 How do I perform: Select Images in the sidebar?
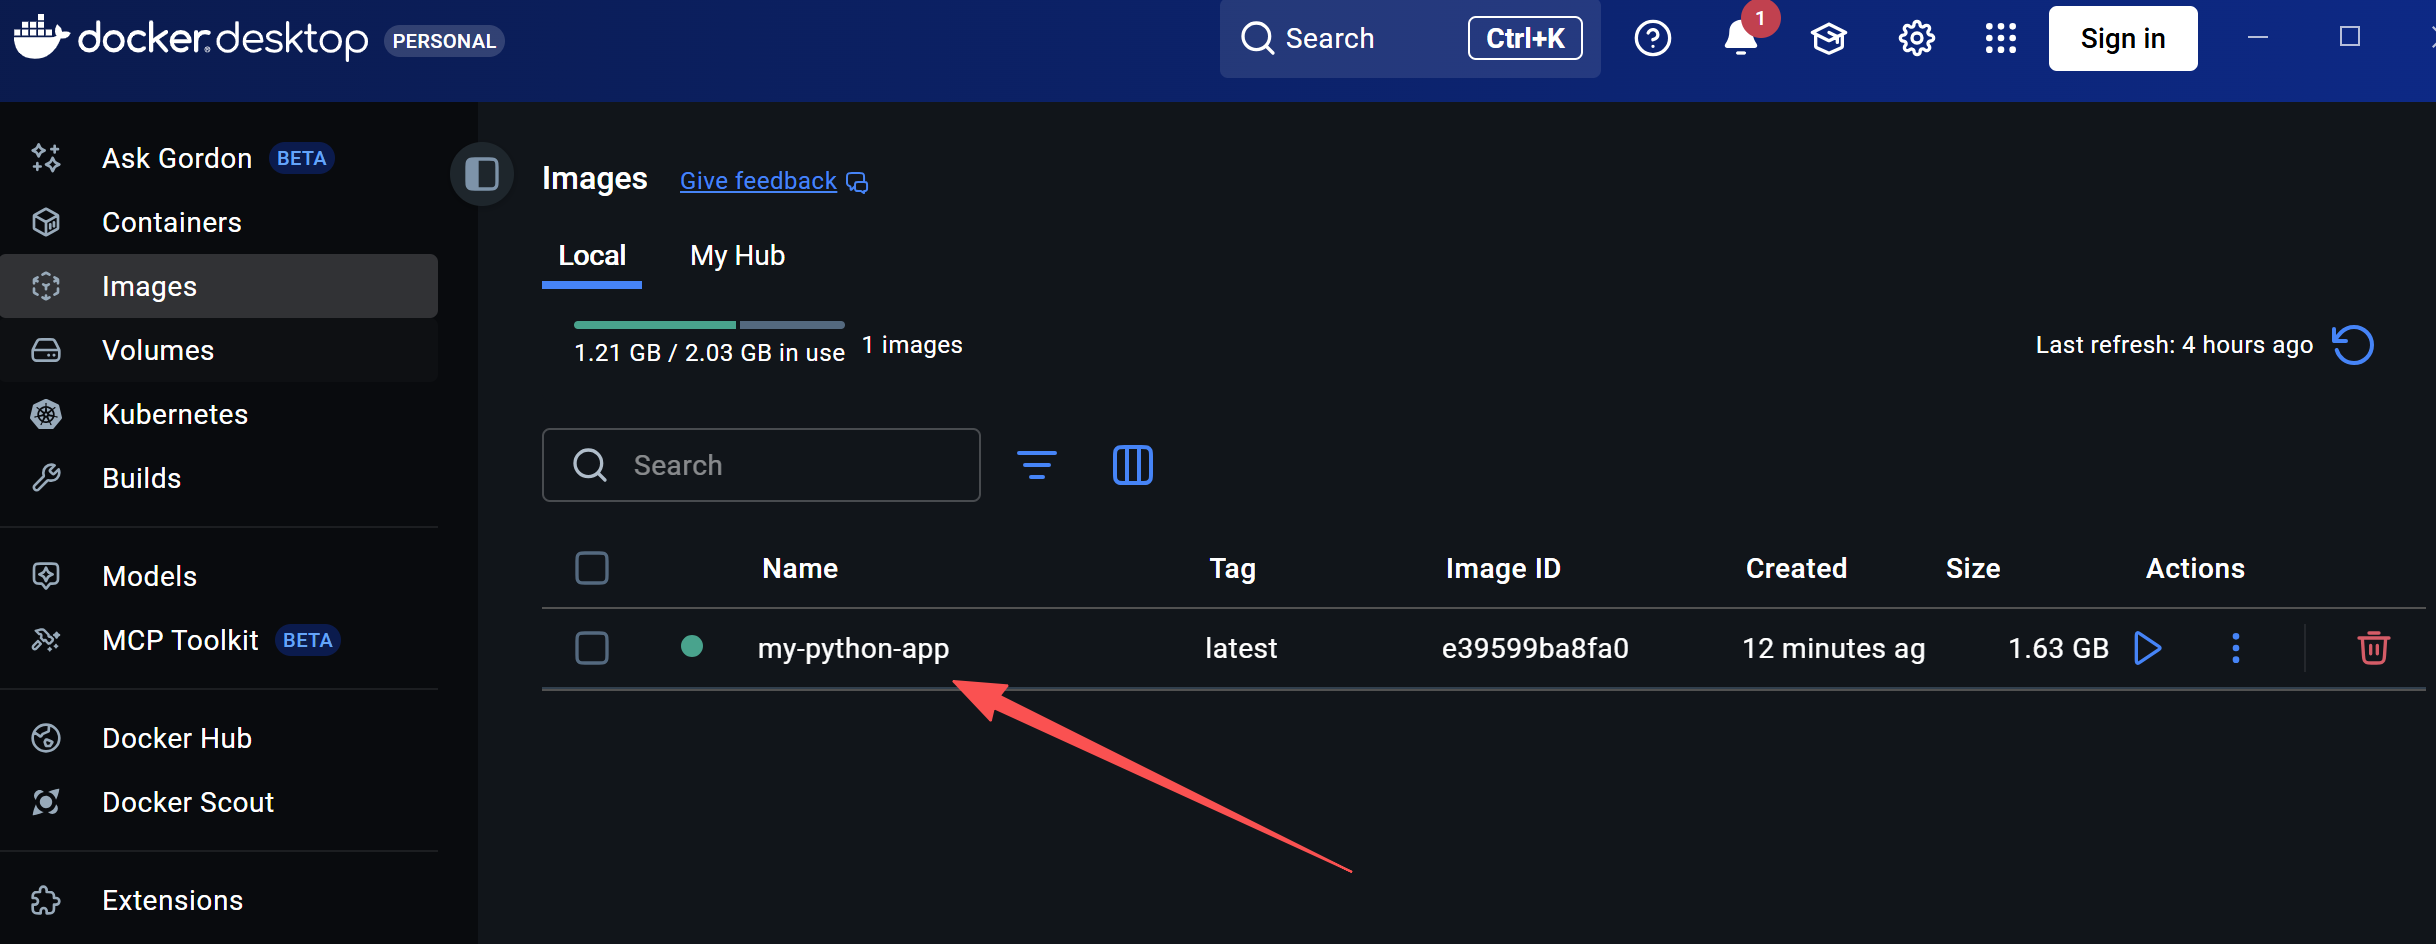click(219, 286)
